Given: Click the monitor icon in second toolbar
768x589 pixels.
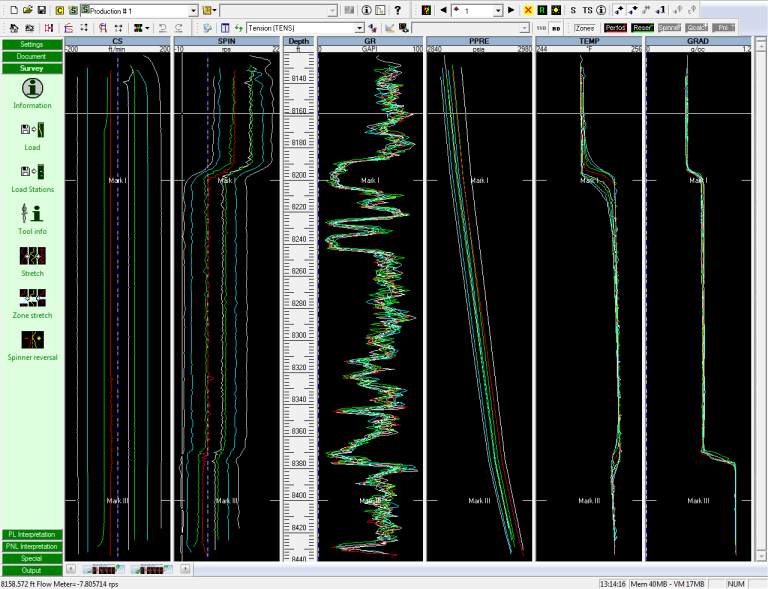Looking at the screenshot, I should 404,28.
